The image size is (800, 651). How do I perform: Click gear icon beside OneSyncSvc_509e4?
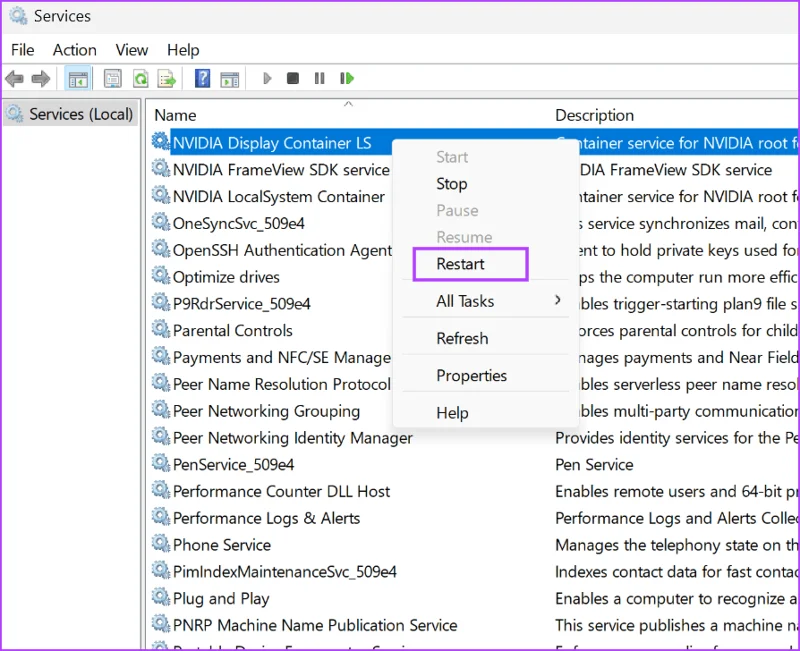pos(161,222)
